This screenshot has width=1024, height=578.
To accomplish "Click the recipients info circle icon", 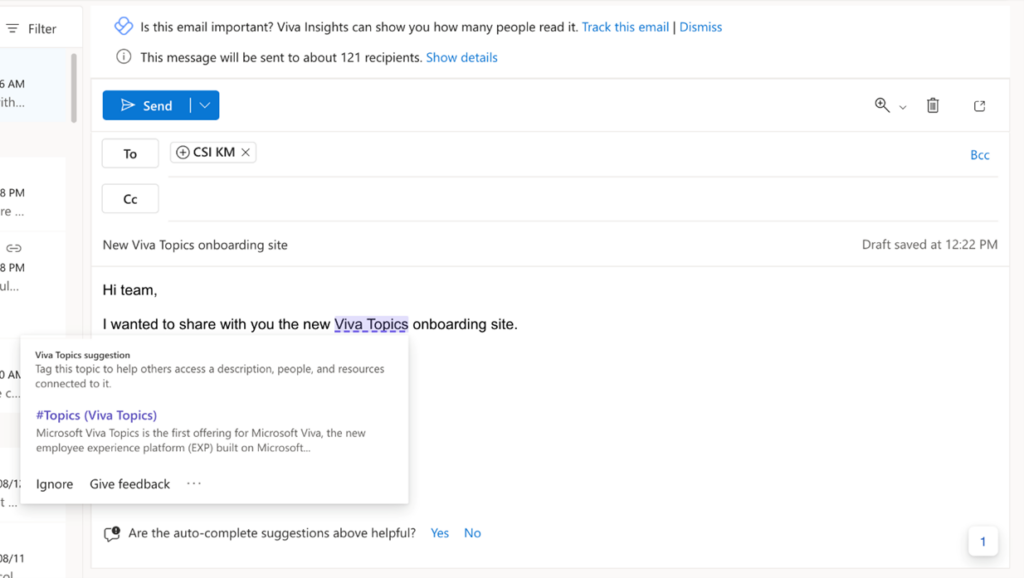I will [122, 57].
